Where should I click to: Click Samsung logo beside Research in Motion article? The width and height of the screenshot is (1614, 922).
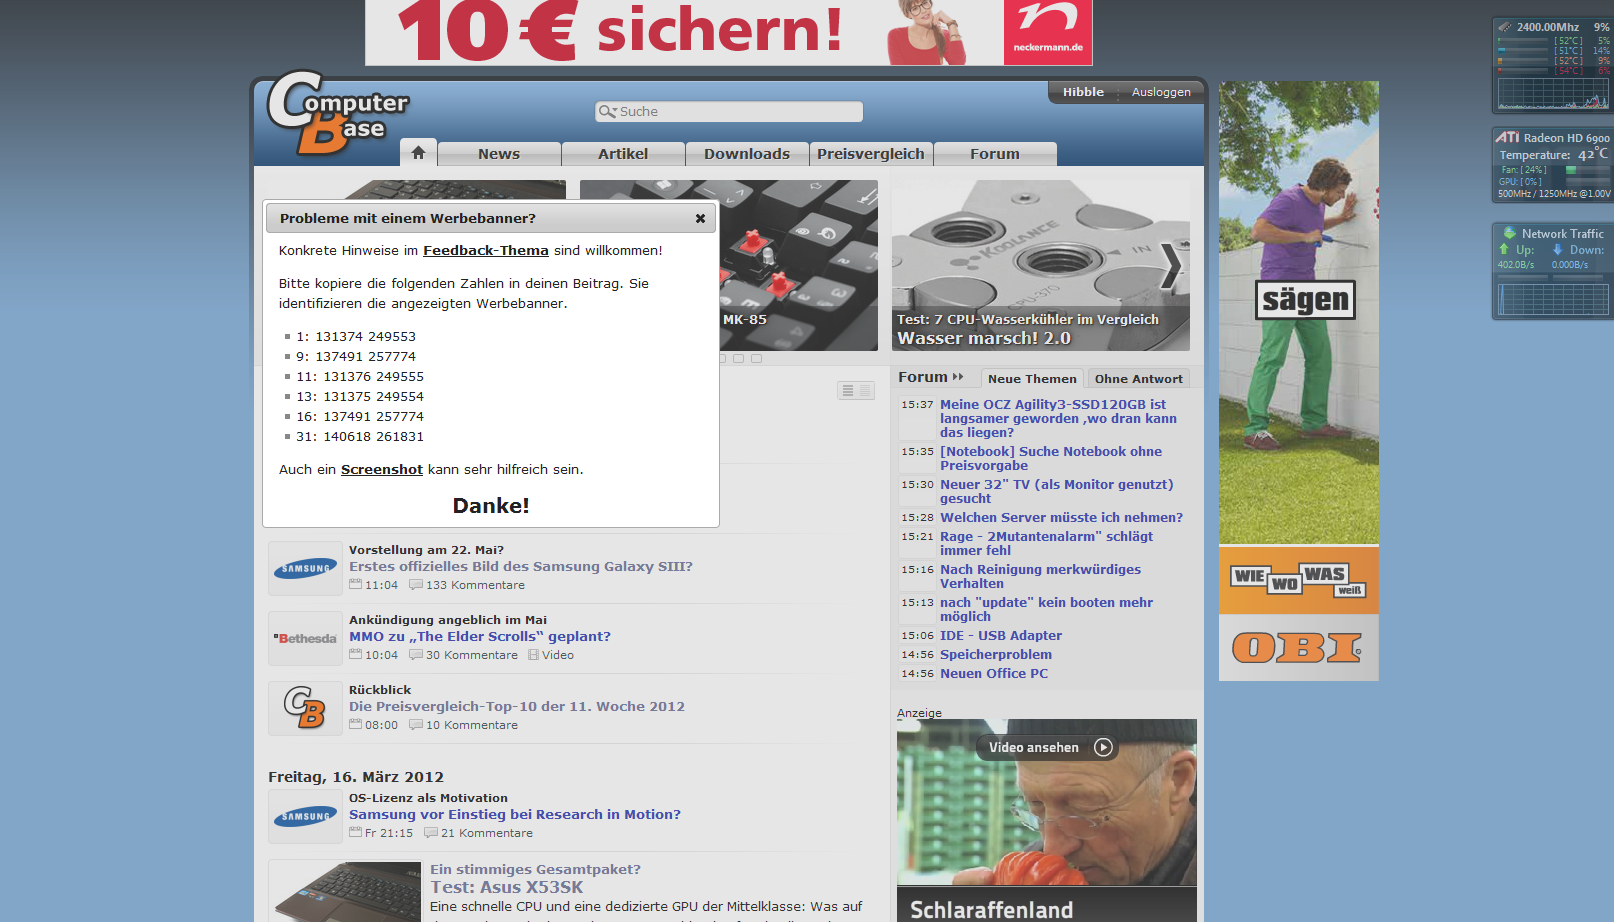(305, 816)
